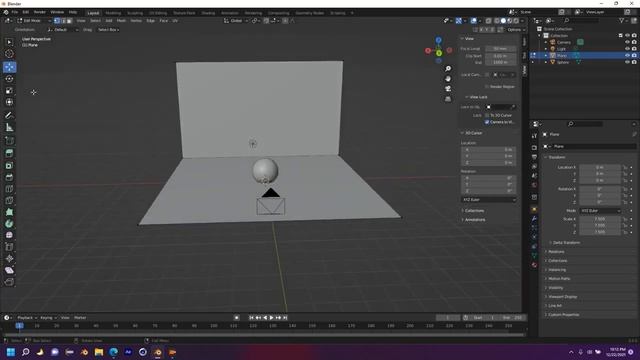The image size is (640, 360).
Task: Open the Playback menu in timeline
Action: click(x=26, y=318)
